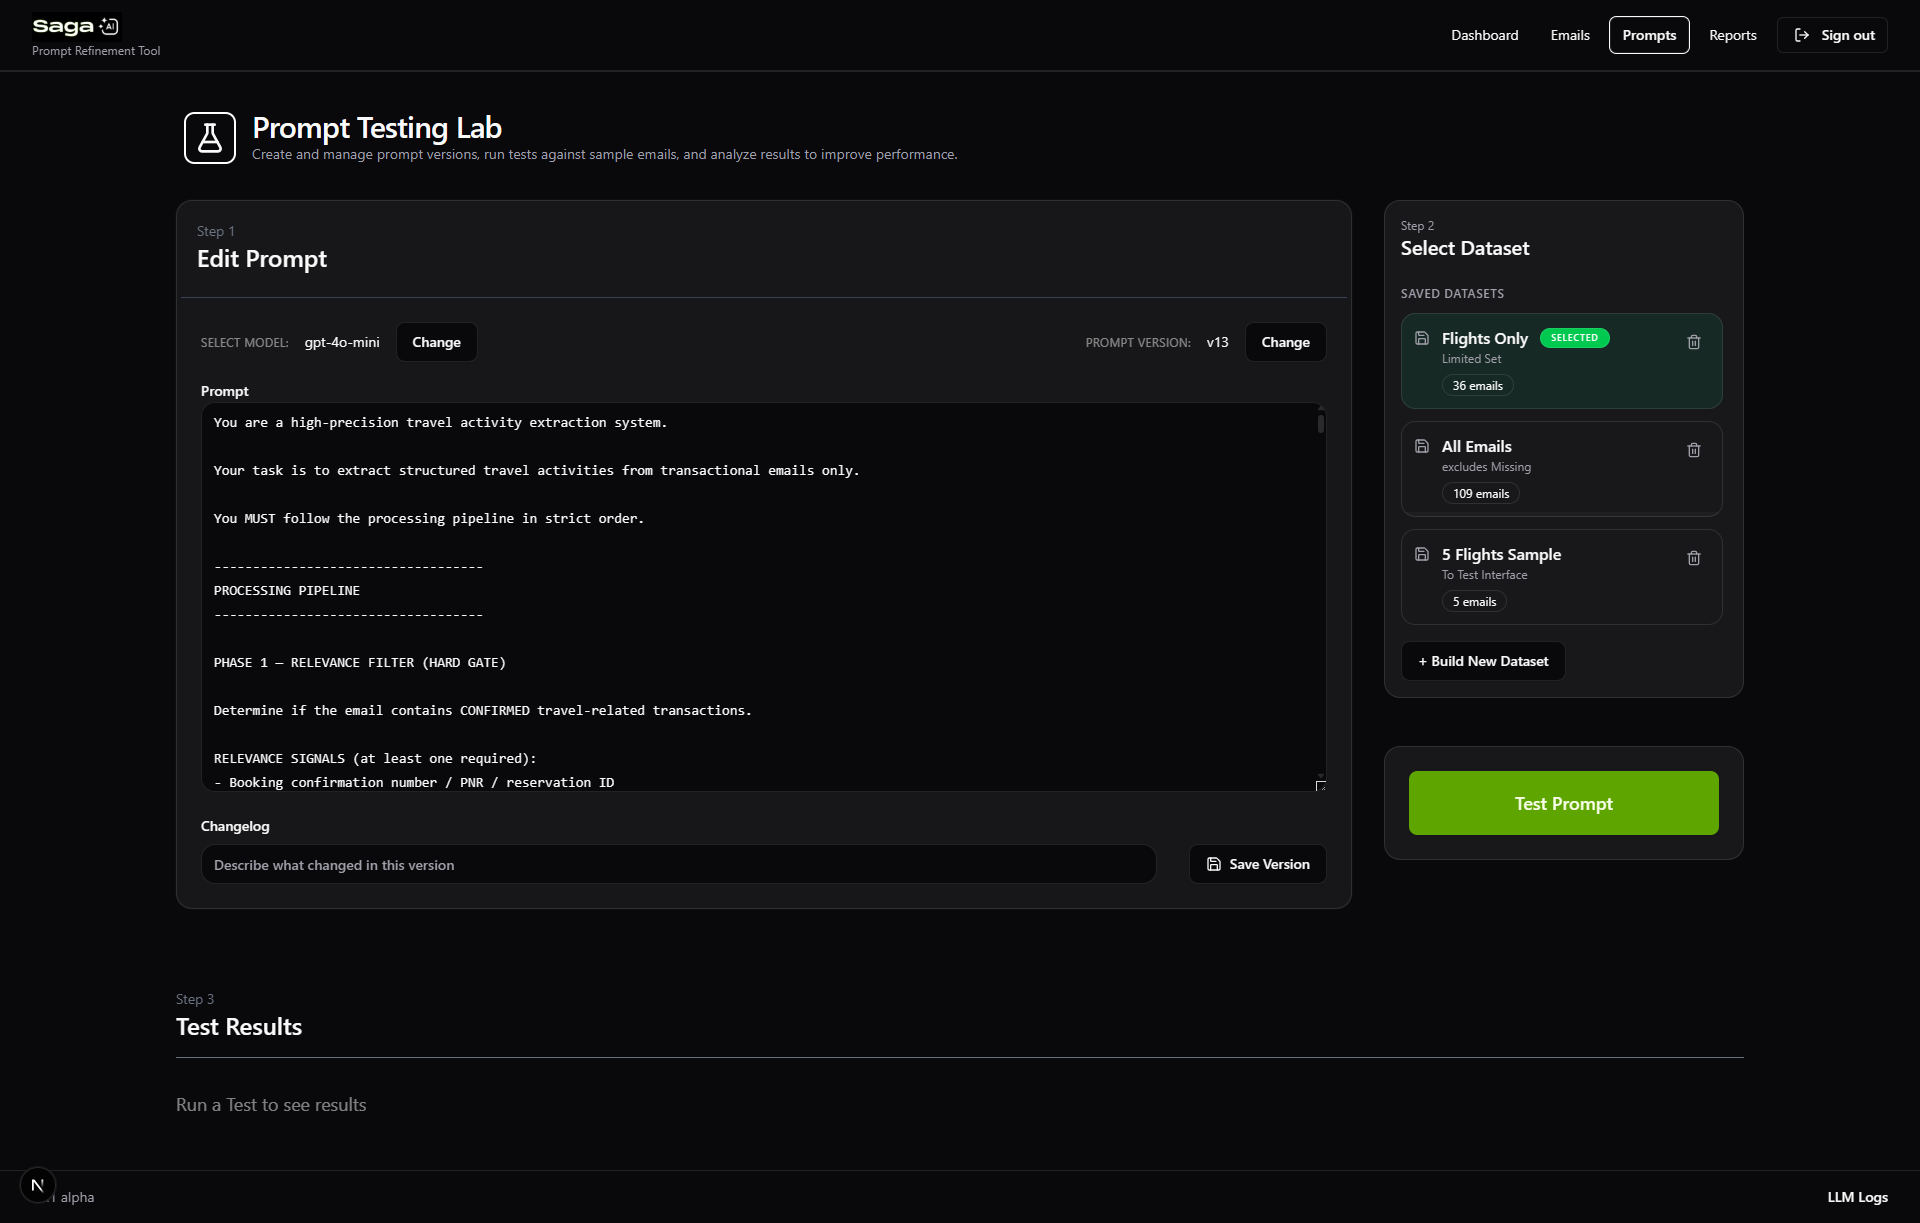1920x1223 pixels.
Task: Click the v13 version label
Action: tap(1217, 342)
